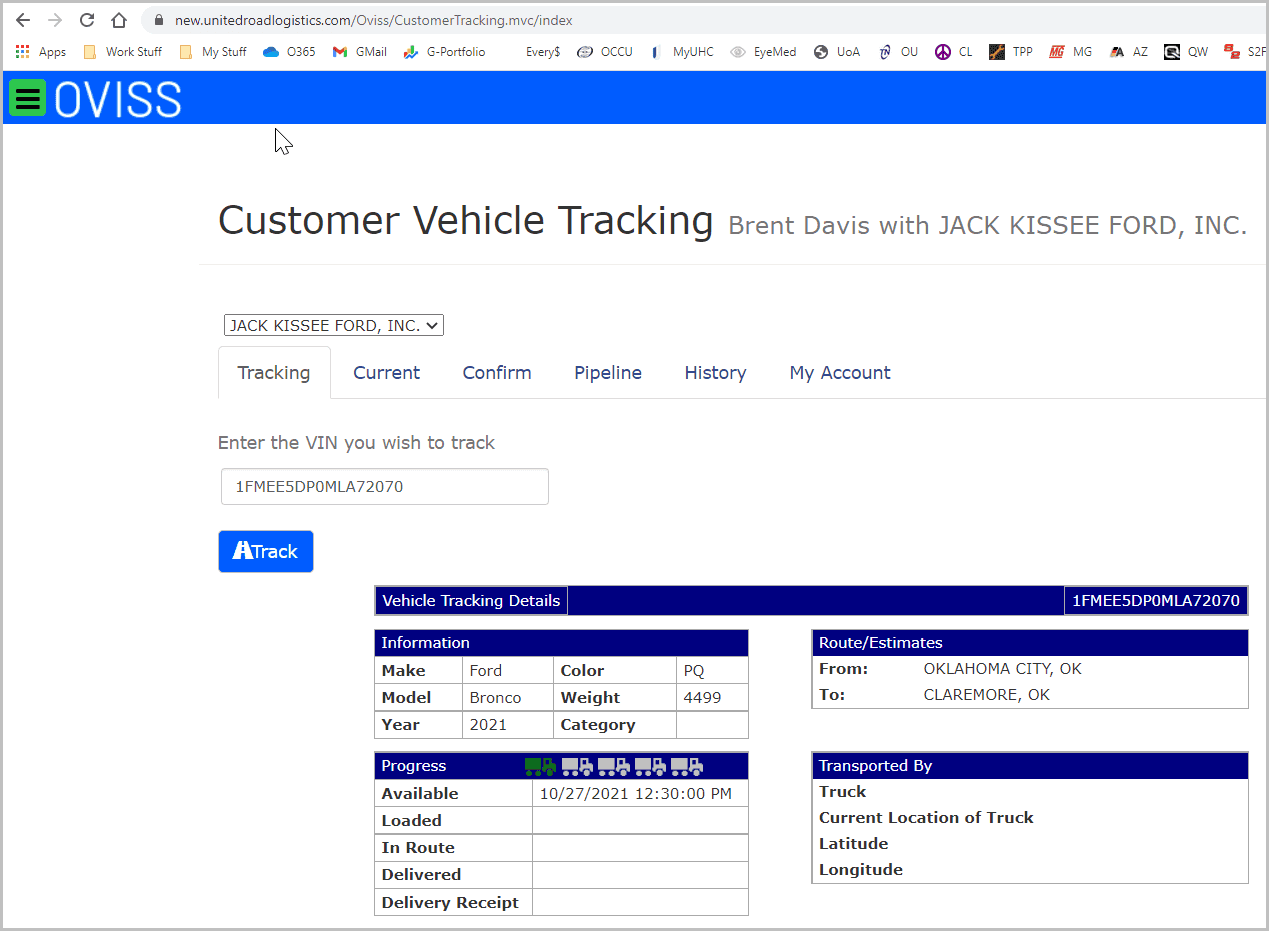Image resolution: width=1269 pixels, height=931 pixels.
Task: Expand the JACK KISSEE FORD dealer dropdown
Action: click(x=333, y=325)
